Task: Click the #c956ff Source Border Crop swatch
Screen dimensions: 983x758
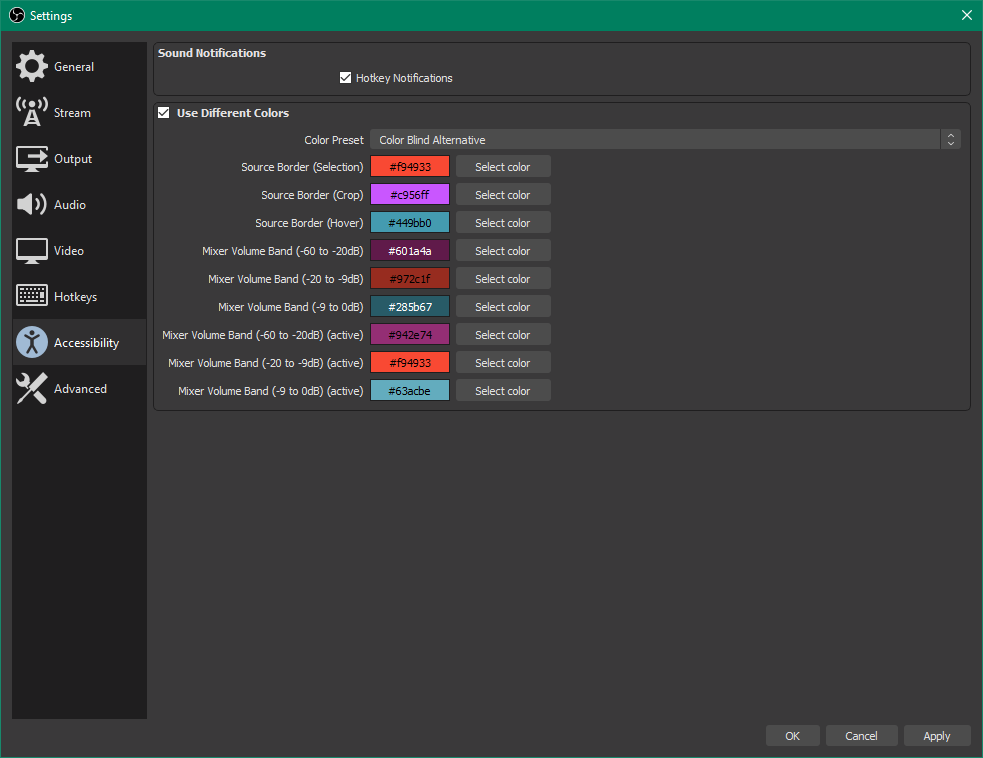Action: [410, 194]
